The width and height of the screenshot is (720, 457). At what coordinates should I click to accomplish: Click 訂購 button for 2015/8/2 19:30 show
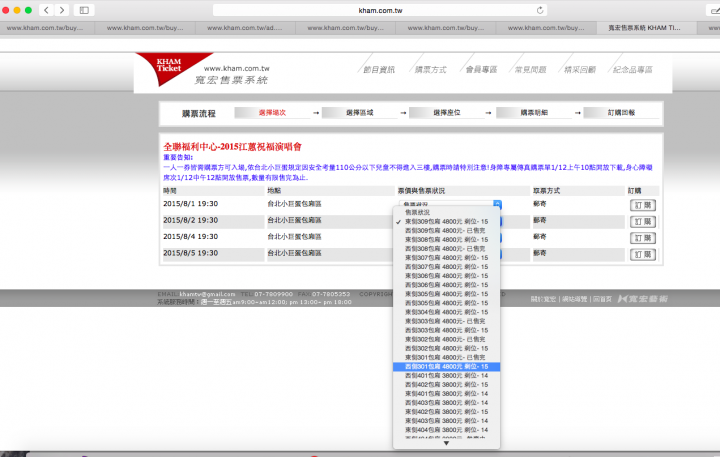642,222
